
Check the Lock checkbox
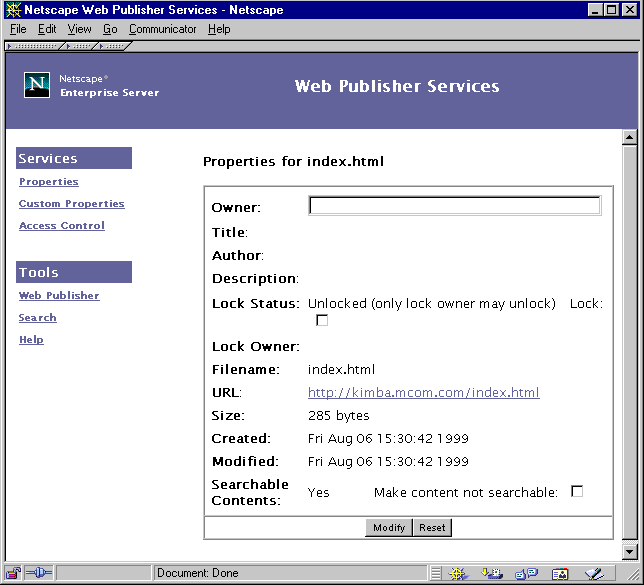pyautogui.click(x=322, y=320)
